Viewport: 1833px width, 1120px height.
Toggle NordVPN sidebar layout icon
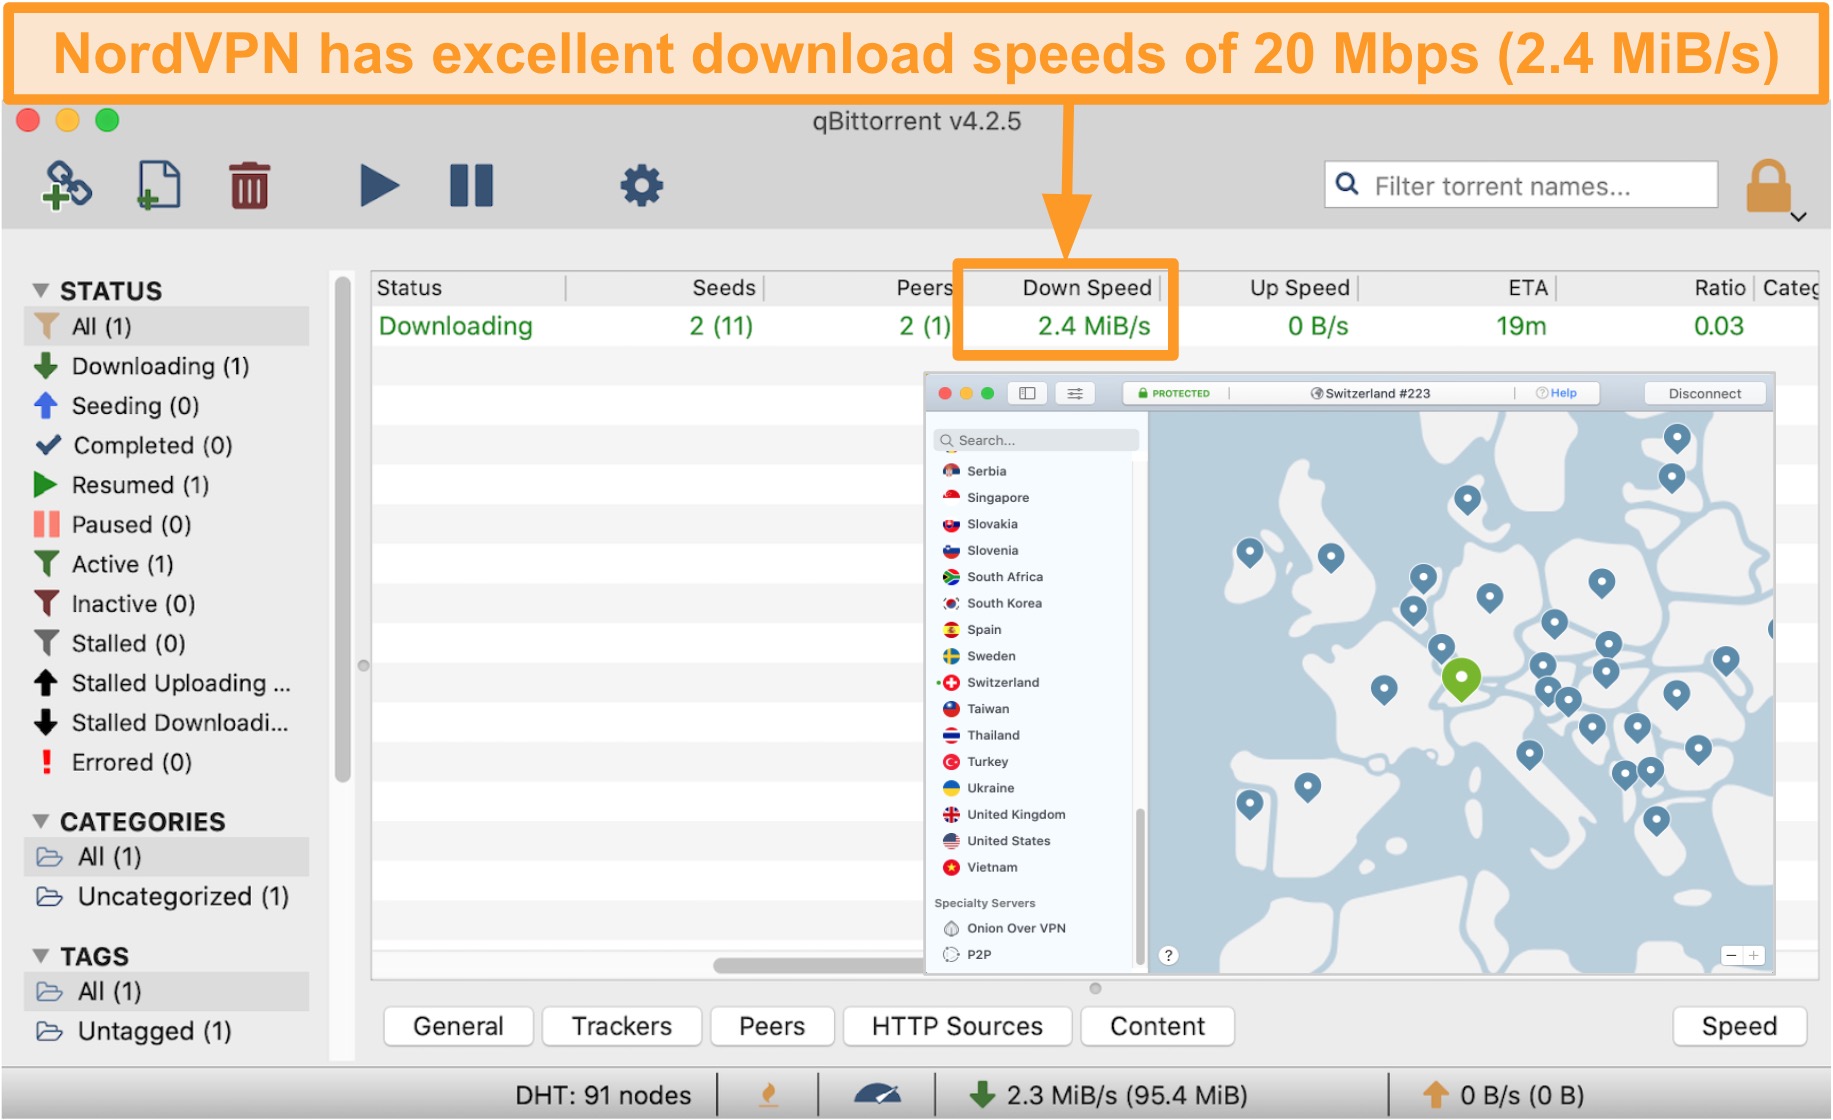pyautogui.click(x=1027, y=394)
